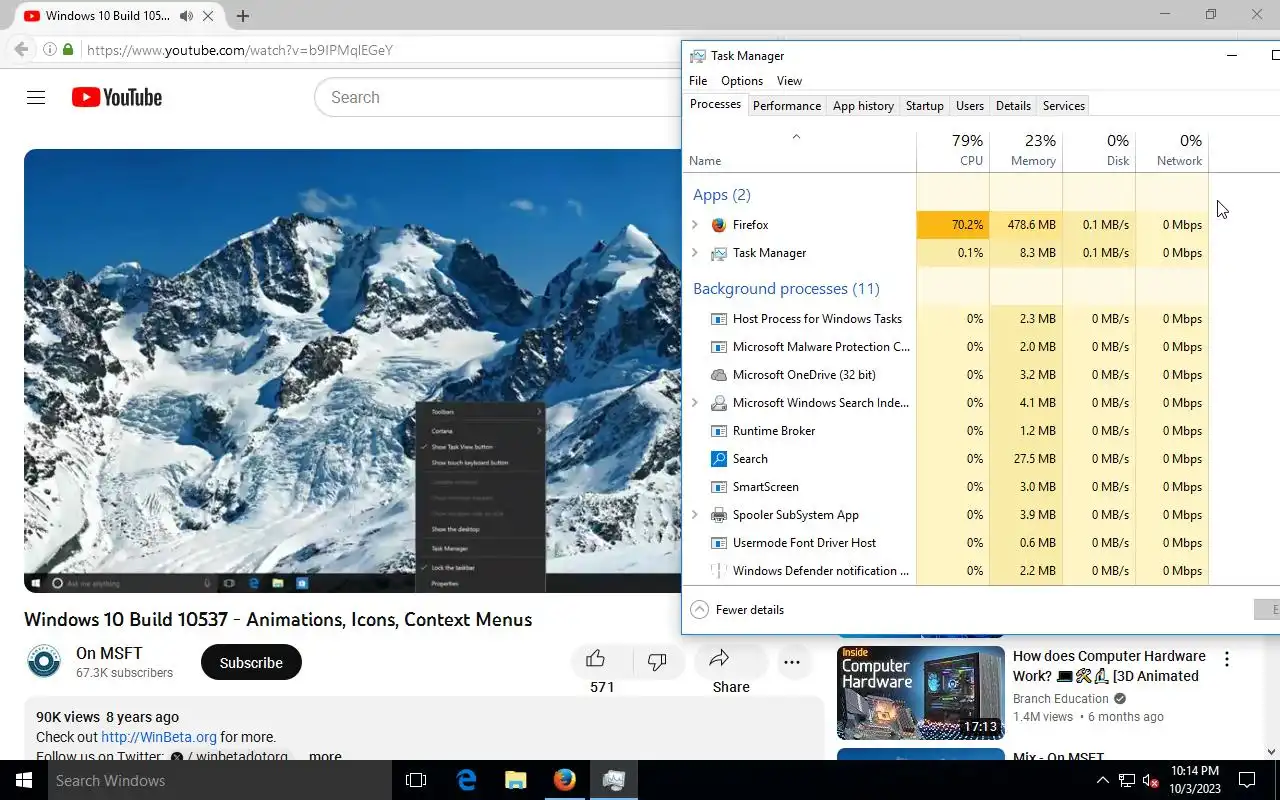Switch to the Details tab
1280x800 pixels.
[x=1013, y=106]
